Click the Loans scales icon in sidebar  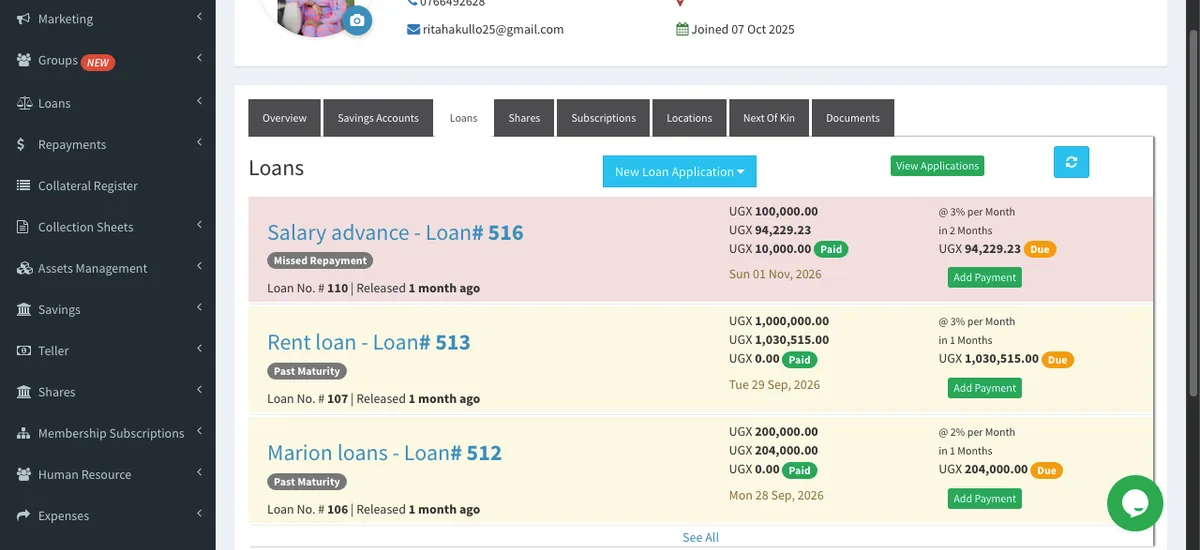click(23, 103)
